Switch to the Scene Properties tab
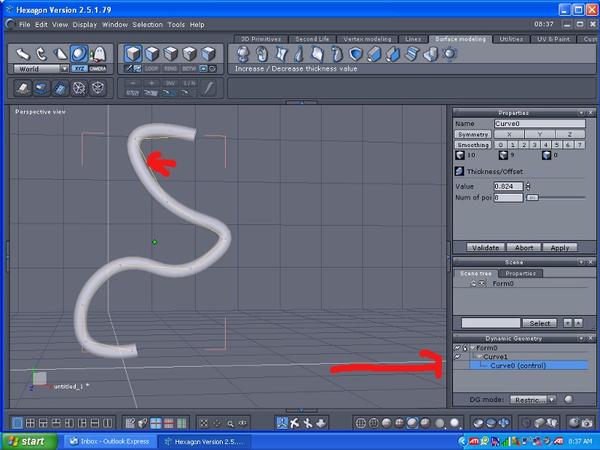600x450 pixels. tap(520, 273)
